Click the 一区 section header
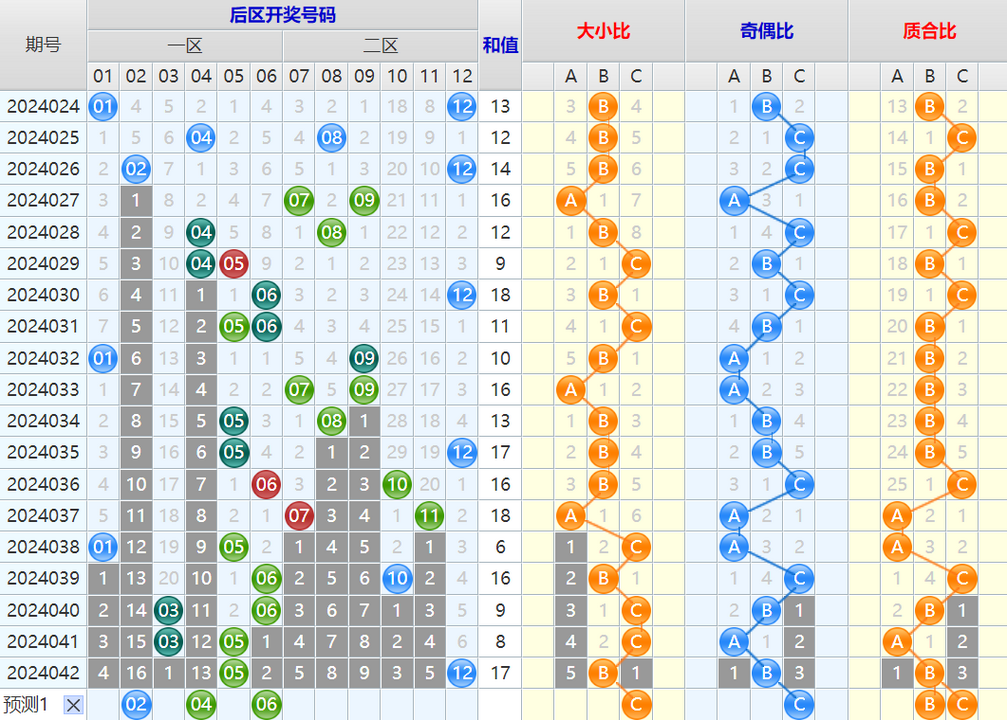The image size is (1007, 720). tap(185, 46)
